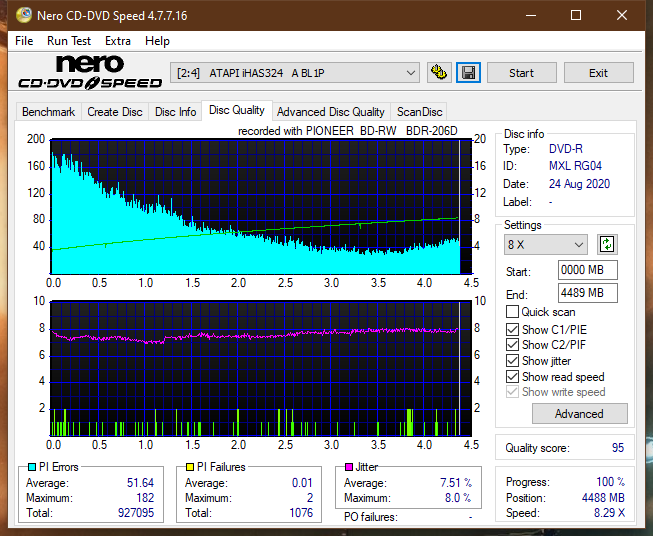
Task: Open the Extra menu
Action: [118, 41]
